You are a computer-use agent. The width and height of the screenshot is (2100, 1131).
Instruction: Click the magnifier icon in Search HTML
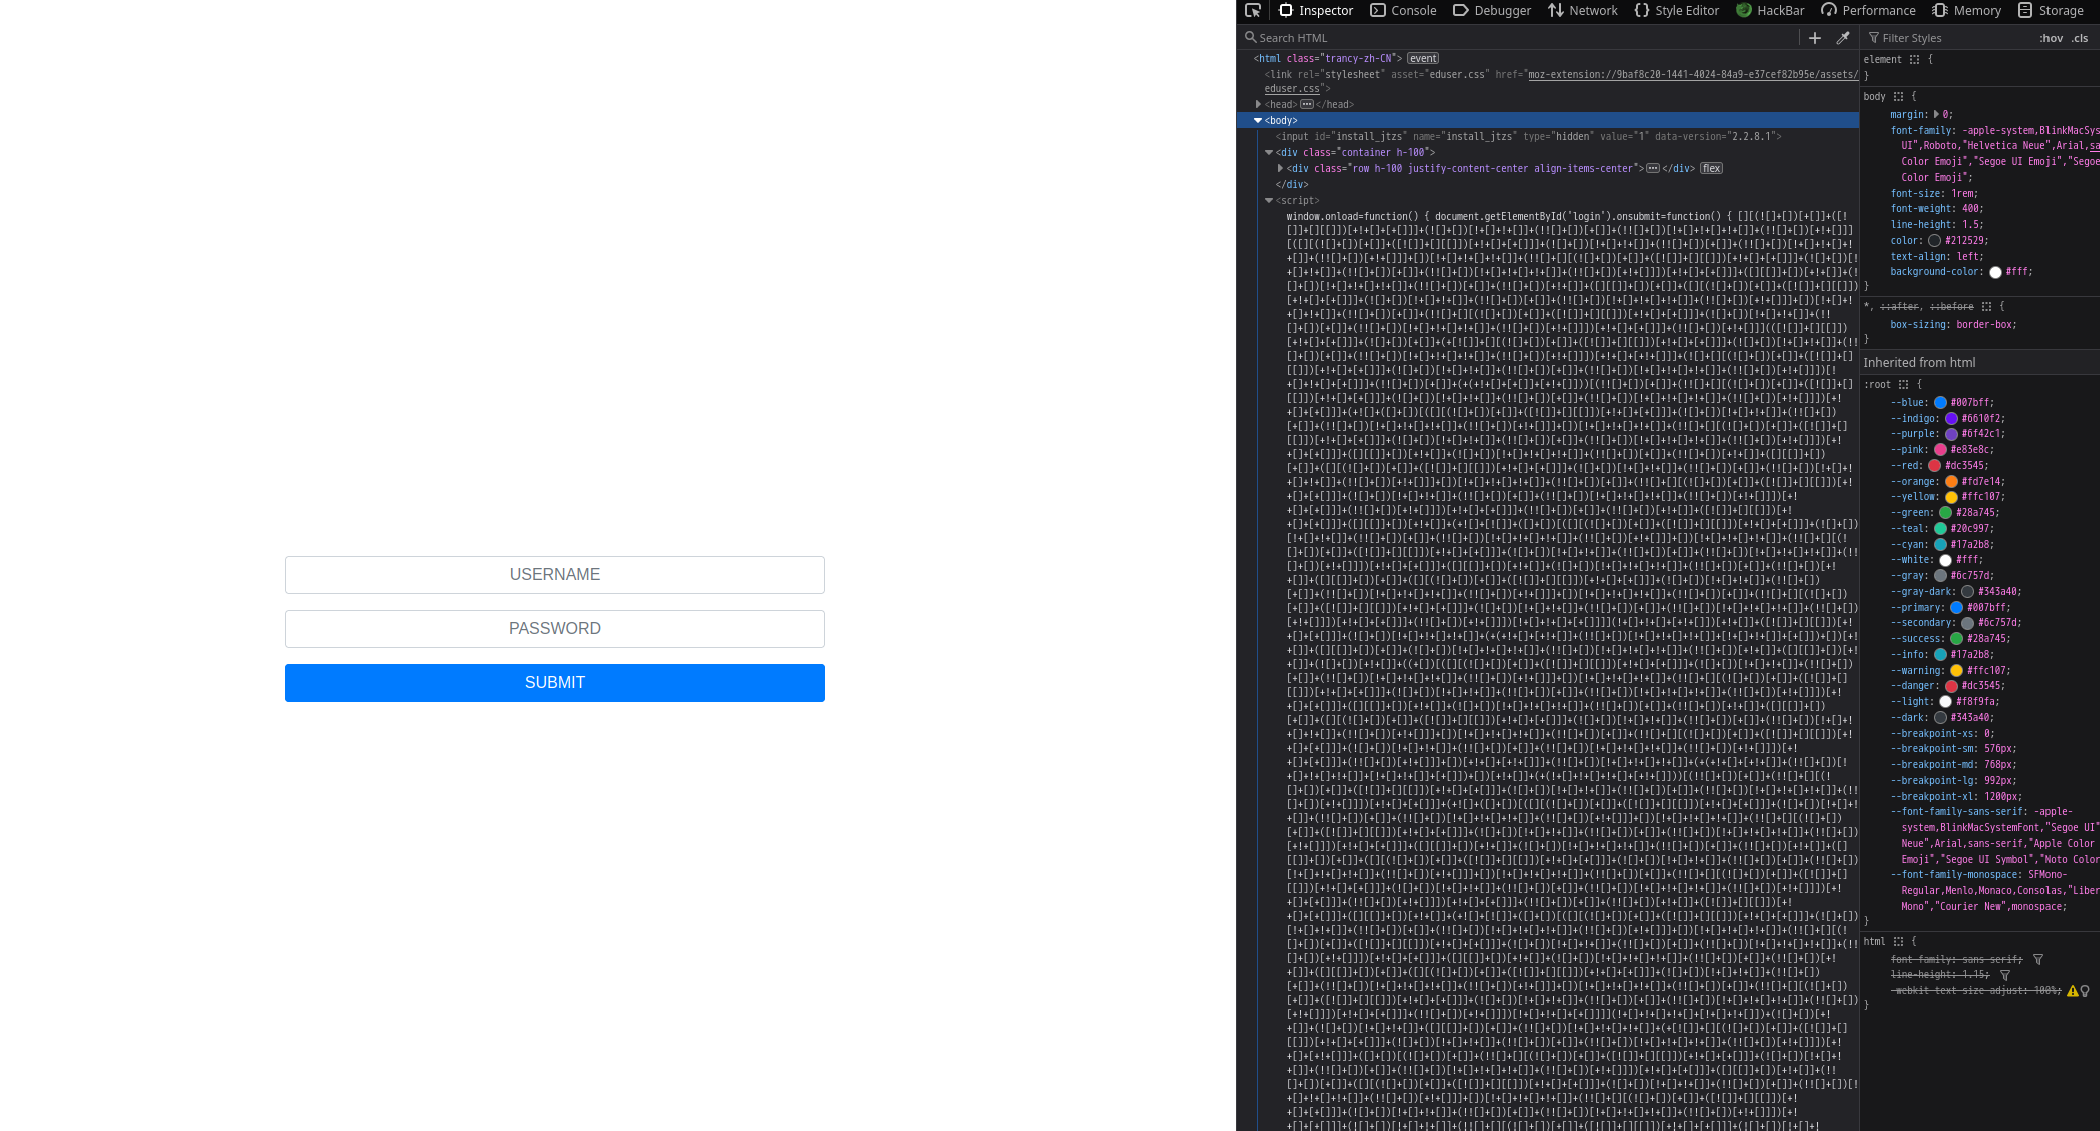point(1250,37)
